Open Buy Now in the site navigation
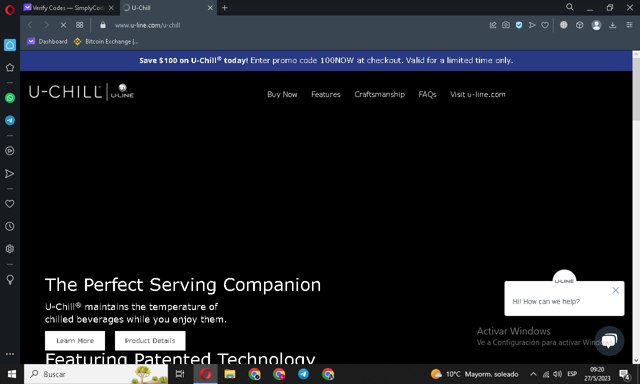Screen dimensions: 640x384 [282, 94]
